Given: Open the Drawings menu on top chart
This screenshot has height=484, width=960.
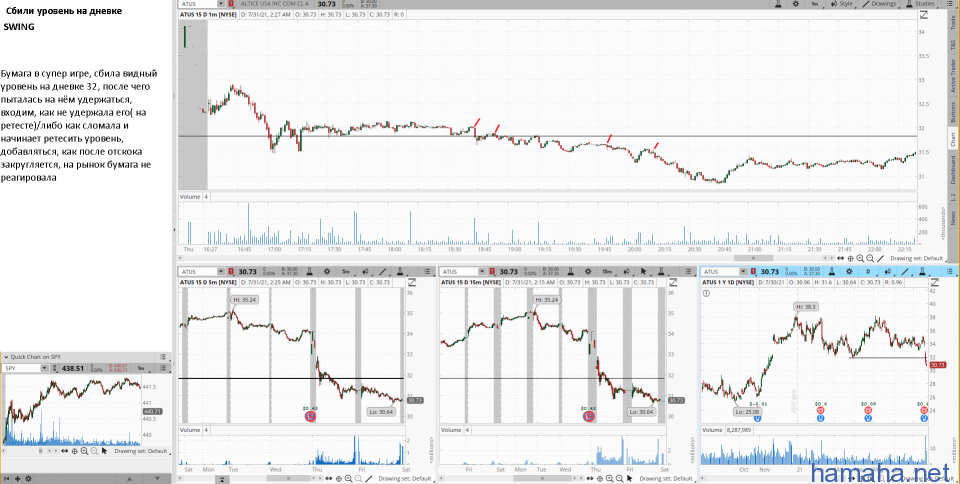Looking at the screenshot, I should (x=879, y=3).
